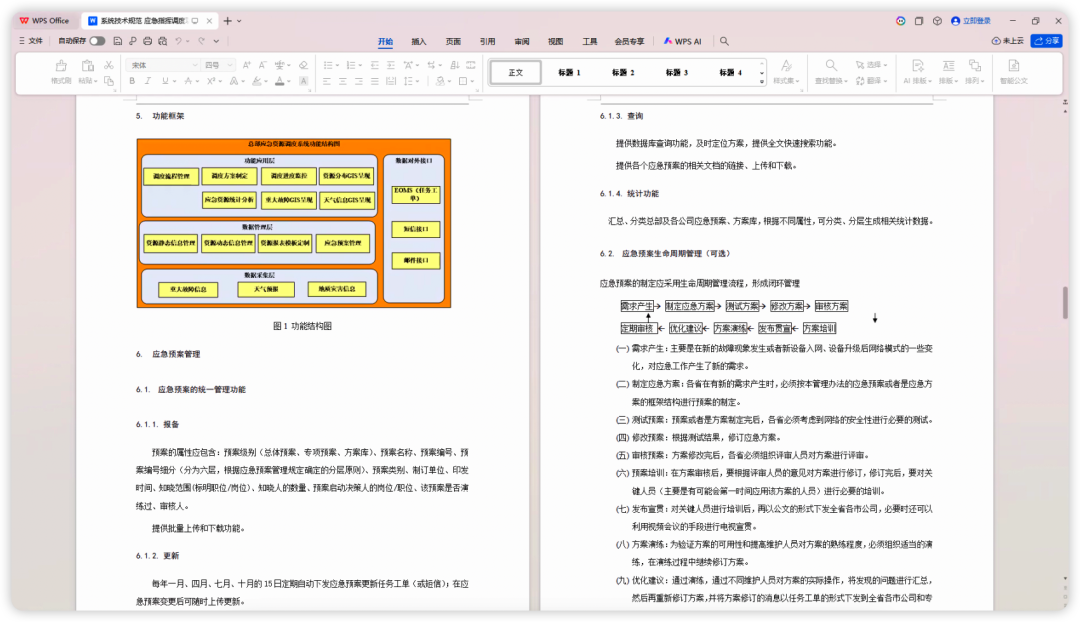Open the 文件 File menu
This screenshot has height=622, width=1080.
click(x=31, y=41)
